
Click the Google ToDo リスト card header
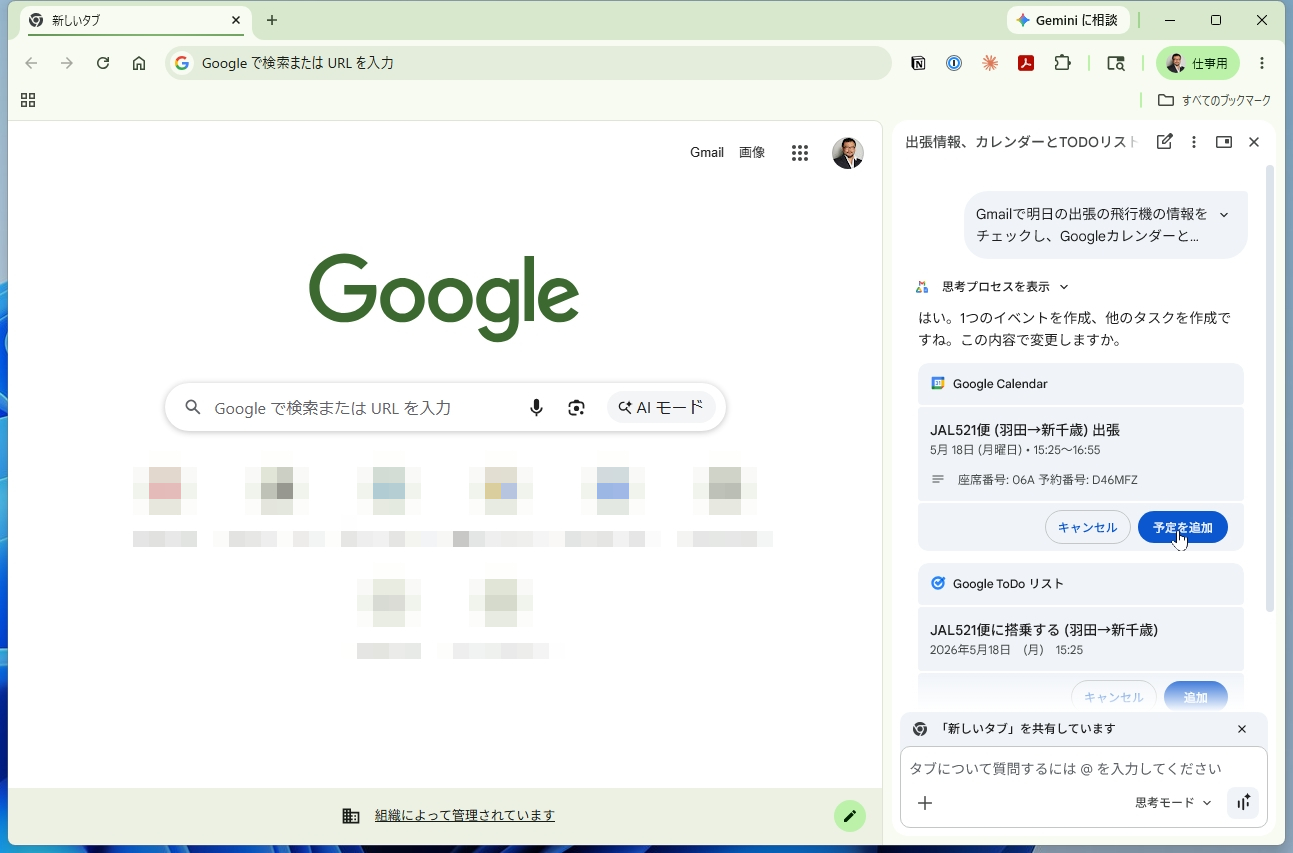point(1081,584)
